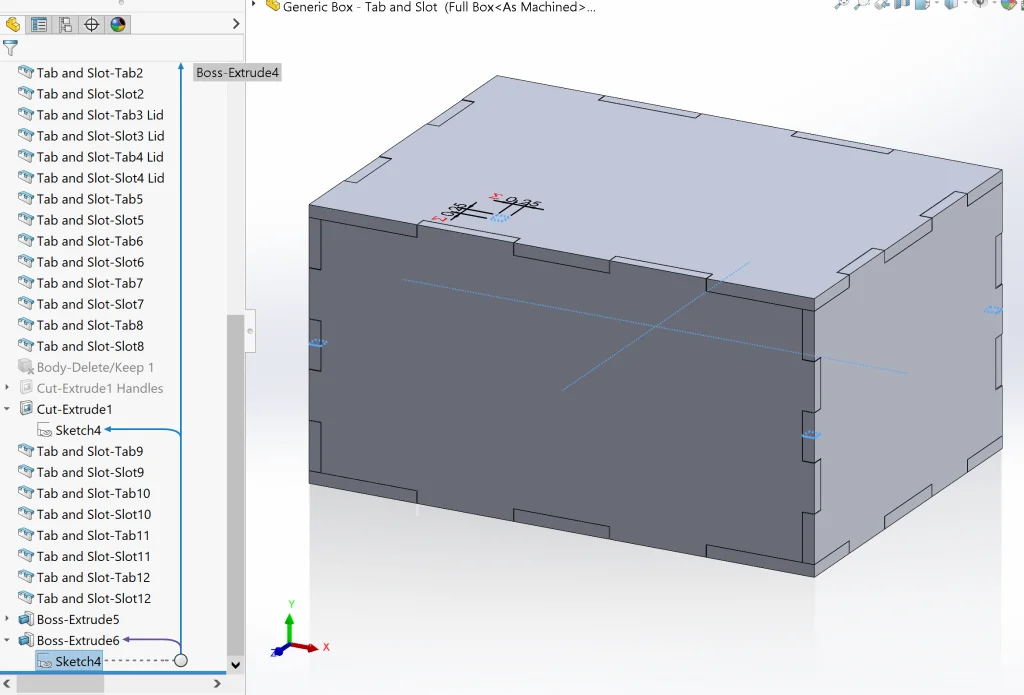Image resolution: width=1024 pixels, height=695 pixels.
Task: Click the Tab and Slot-Slot10 feature icon
Action: click(x=25, y=513)
